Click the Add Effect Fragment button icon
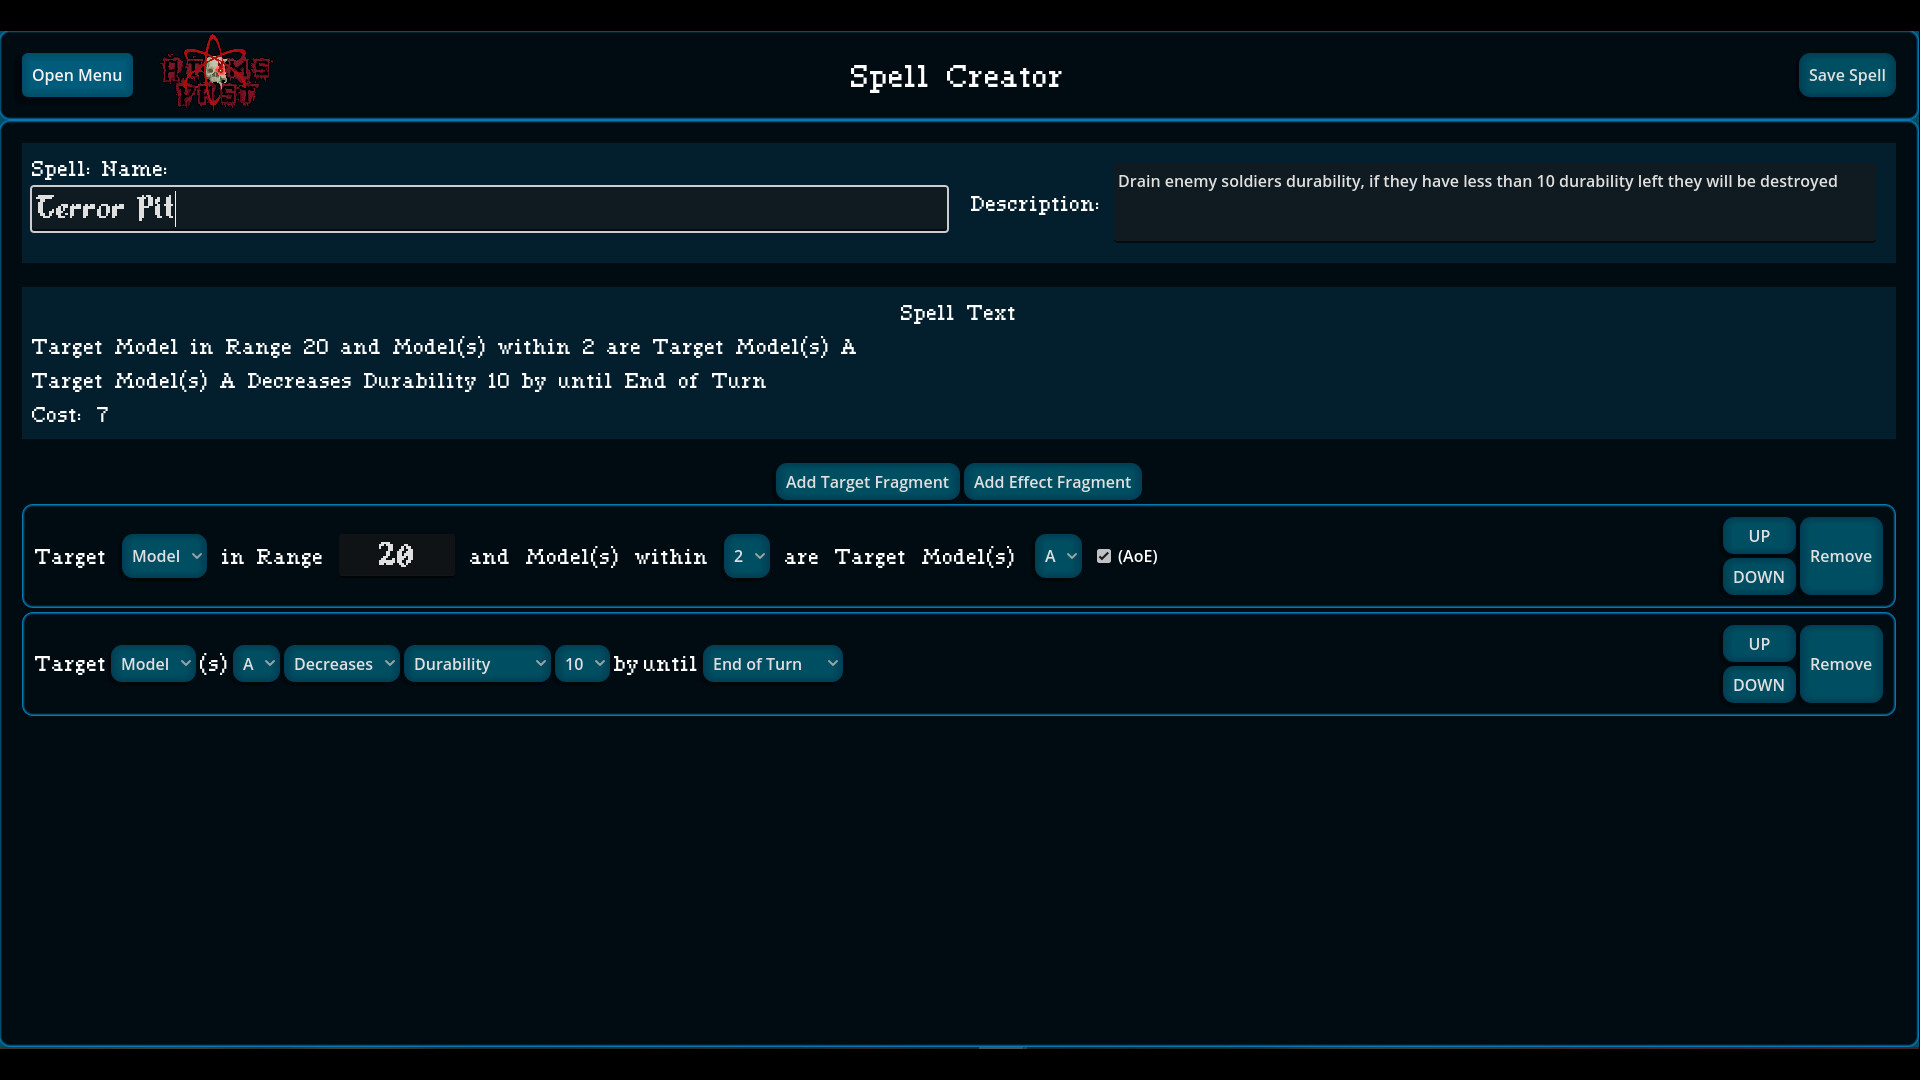 [x=1052, y=481]
